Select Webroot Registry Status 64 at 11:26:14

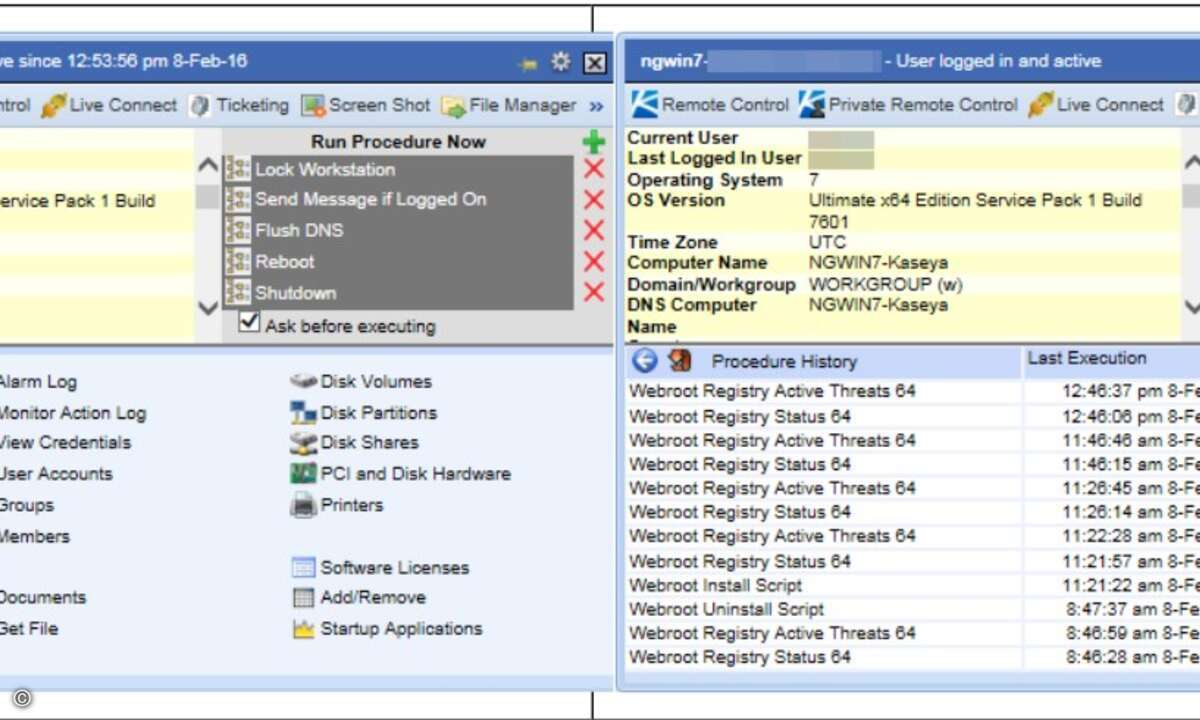[740, 512]
